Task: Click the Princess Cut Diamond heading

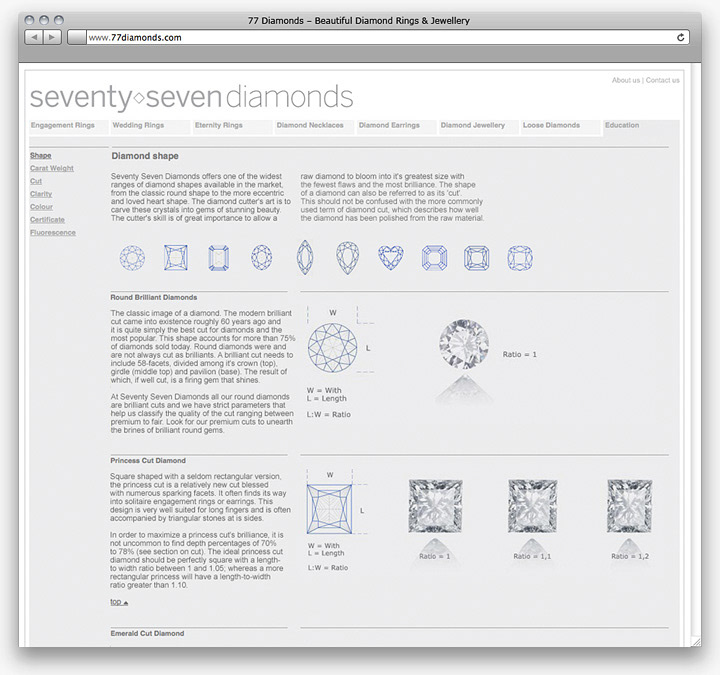Action: pos(148,461)
